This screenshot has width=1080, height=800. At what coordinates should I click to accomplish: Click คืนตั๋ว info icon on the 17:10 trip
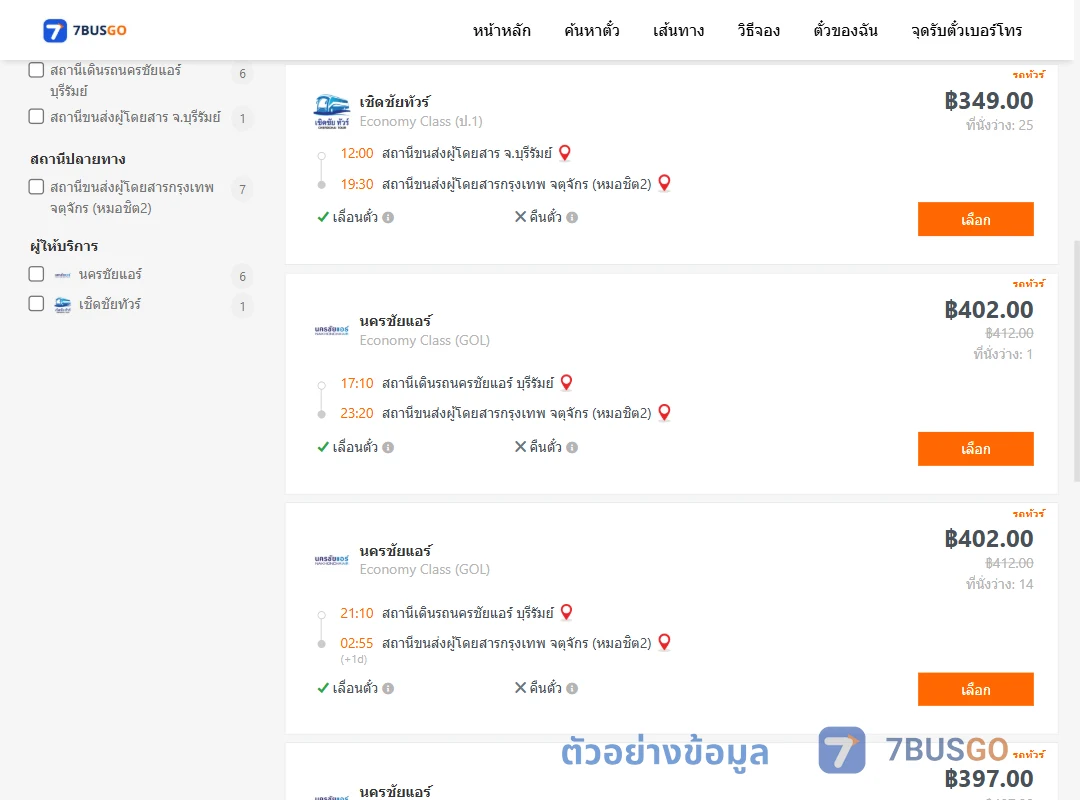click(x=572, y=448)
